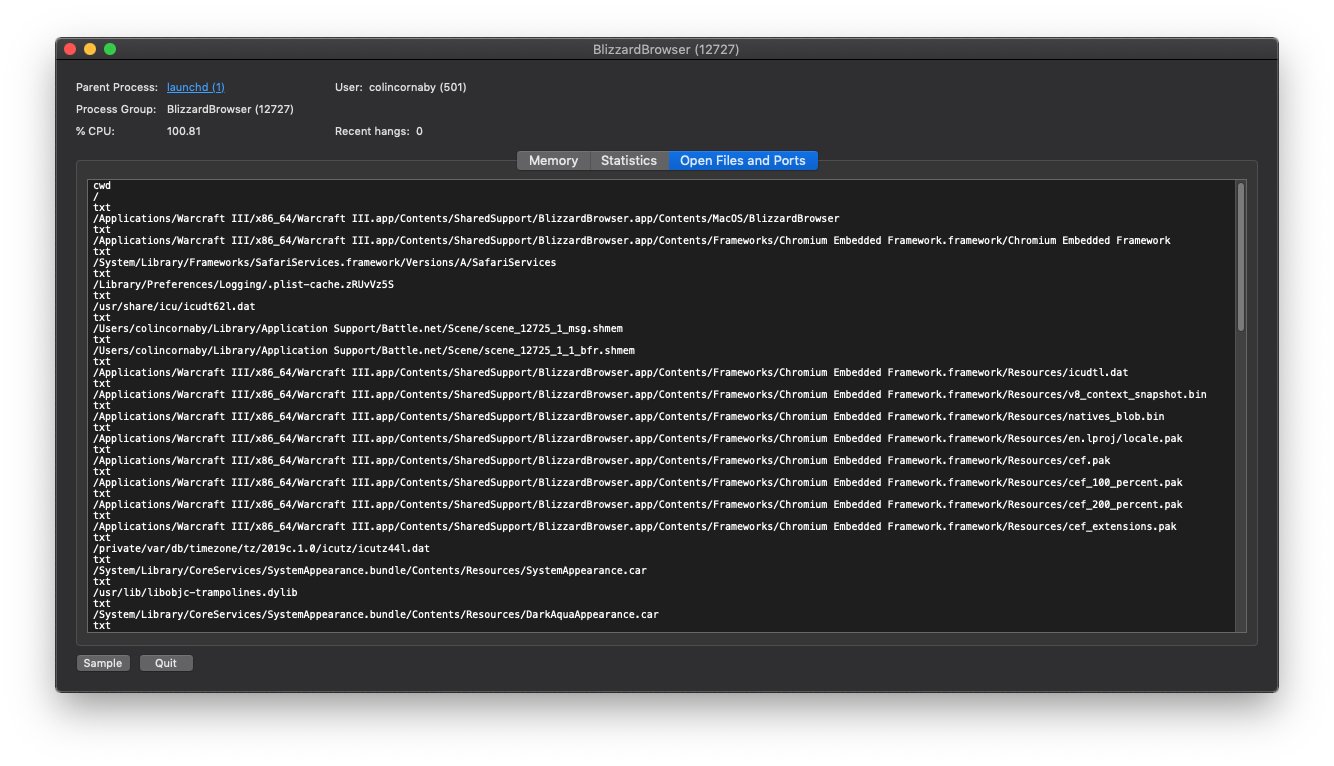Click the window title BlizzardBrowser (12727)

coord(666,49)
